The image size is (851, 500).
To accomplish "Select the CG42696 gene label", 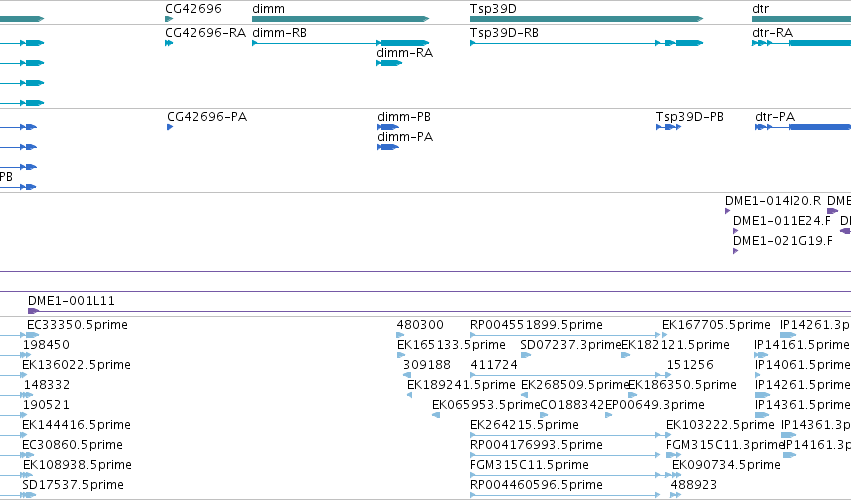I will point(193,9).
